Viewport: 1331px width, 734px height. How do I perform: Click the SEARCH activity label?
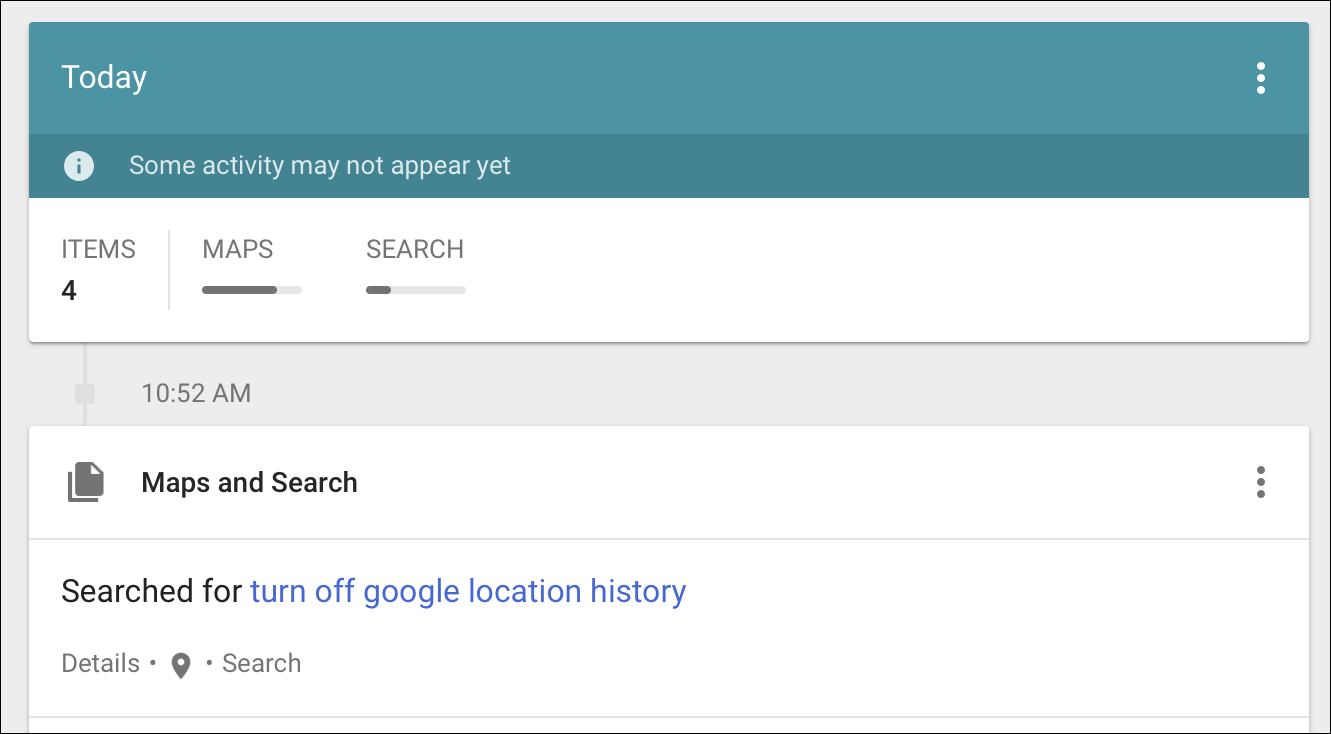point(415,249)
